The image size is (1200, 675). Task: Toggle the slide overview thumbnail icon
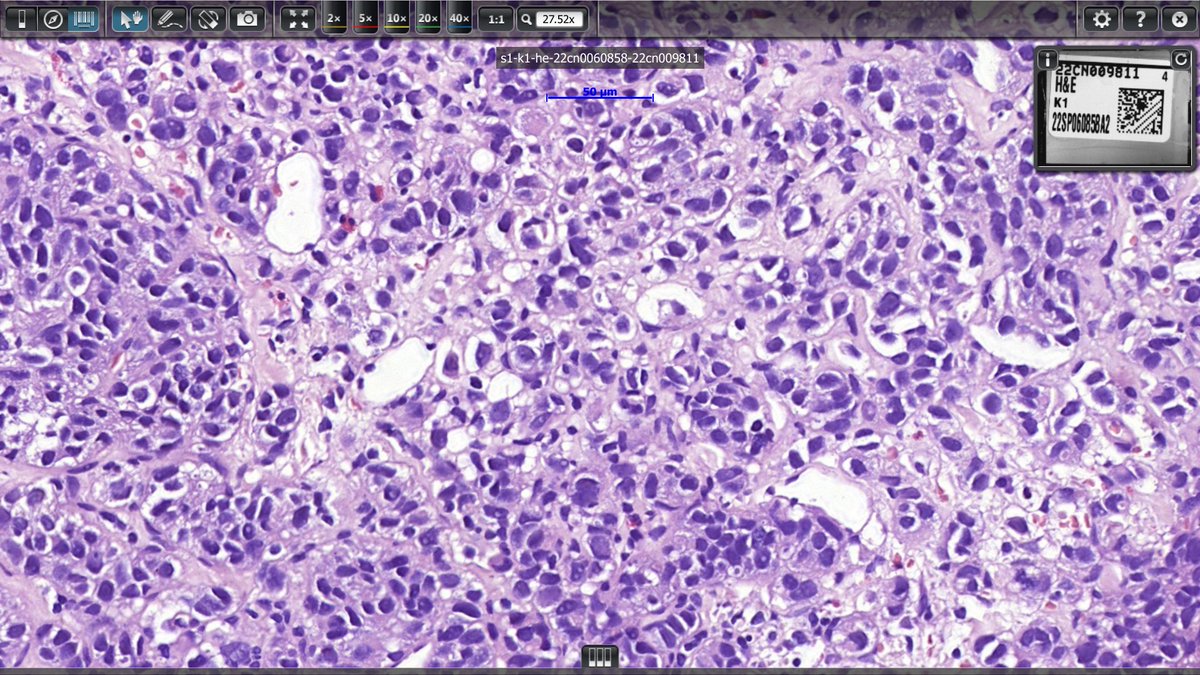(x=21, y=19)
